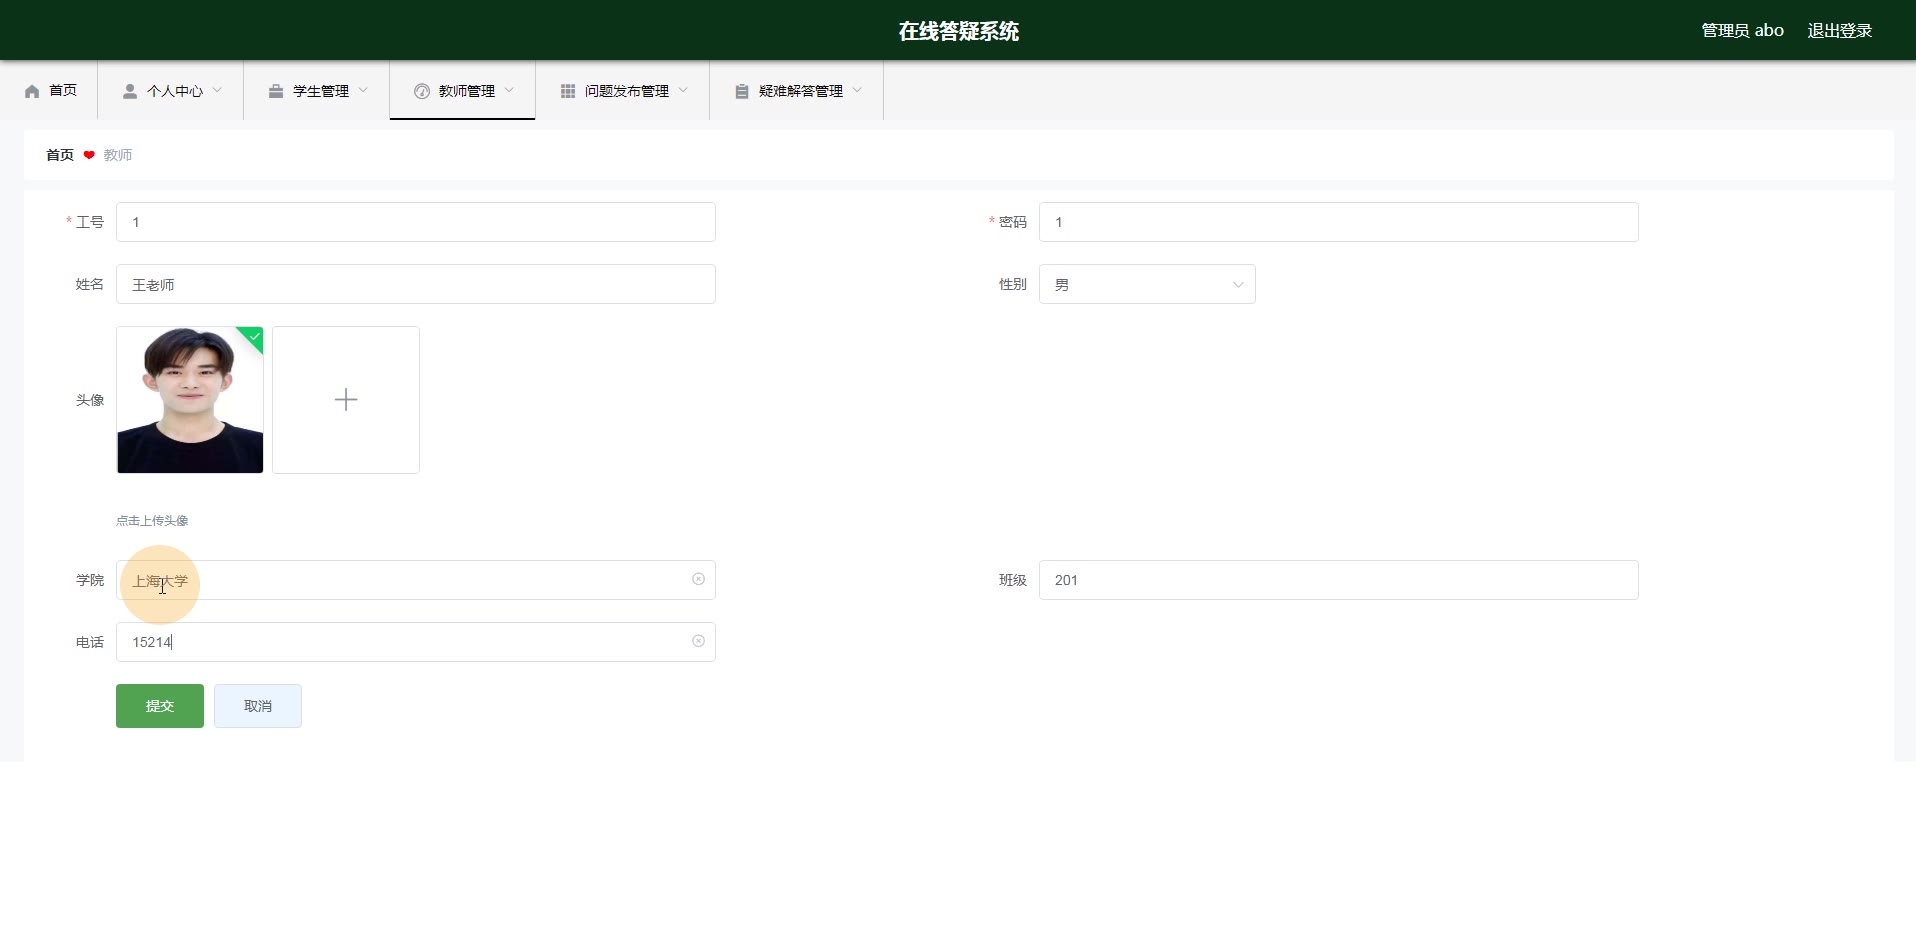Click the 班级 field containing 201
1916x936 pixels.
point(1338,580)
